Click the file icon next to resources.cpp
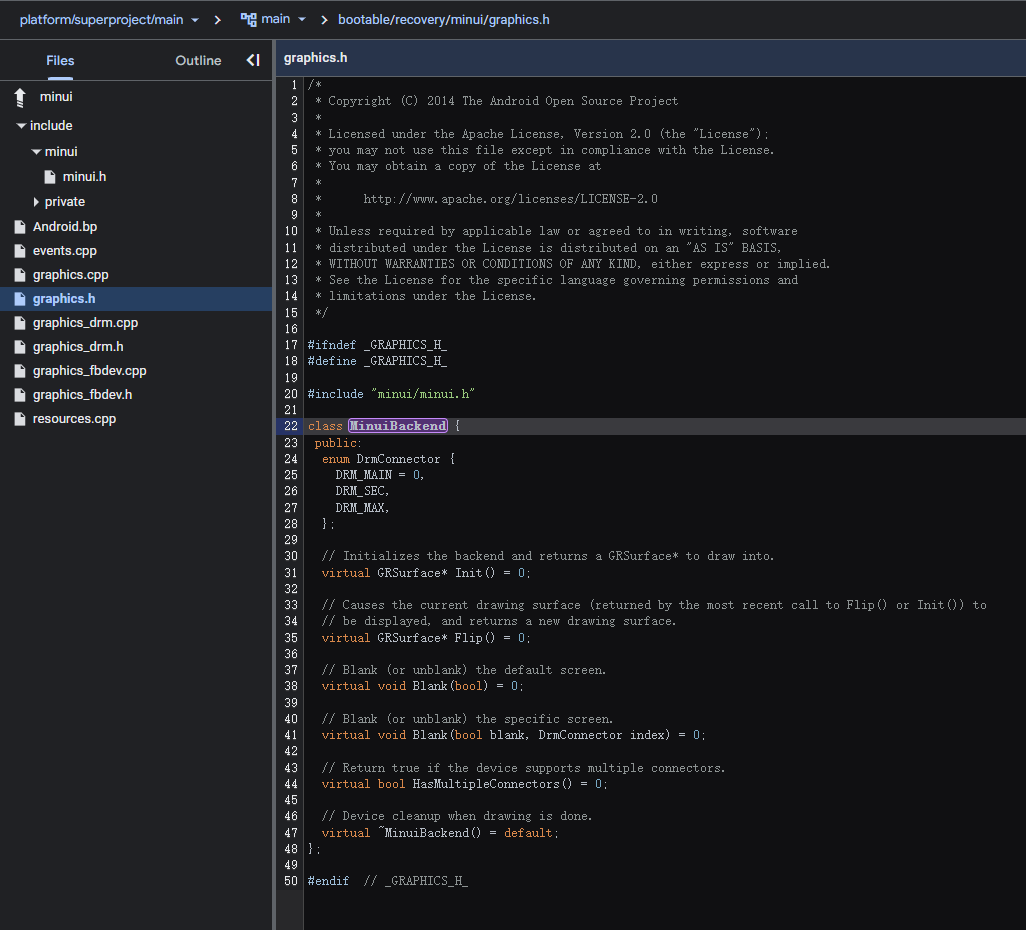This screenshot has height=930, width=1026. pos(19,419)
